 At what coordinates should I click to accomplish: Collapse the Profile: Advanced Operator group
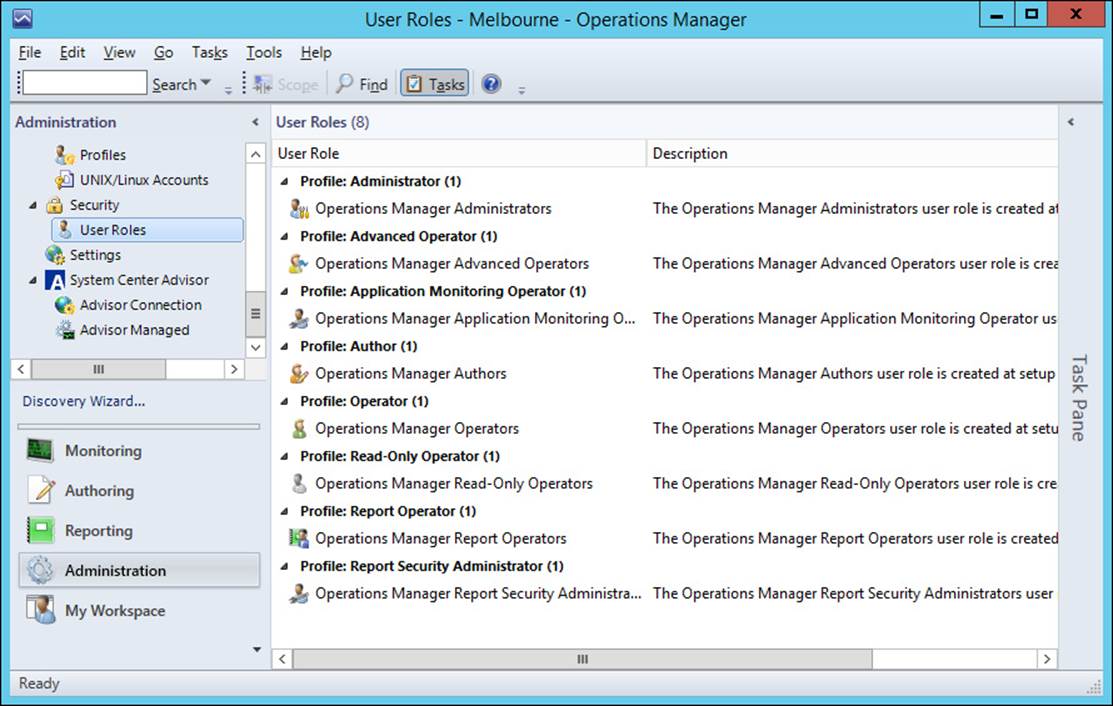[x=285, y=236]
